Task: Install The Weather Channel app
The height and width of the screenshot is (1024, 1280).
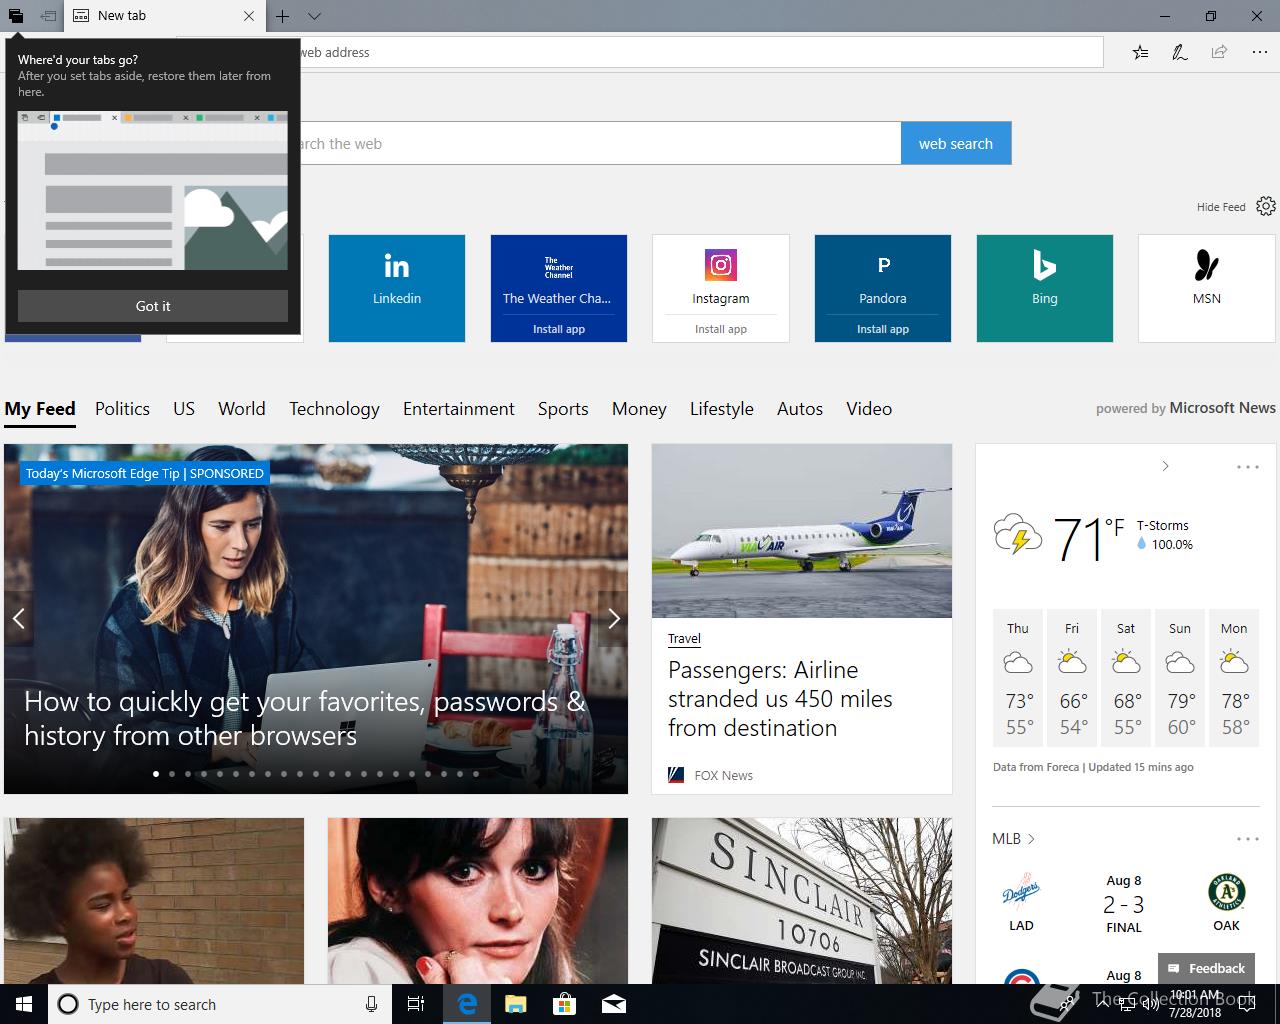Action: point(559,329)
